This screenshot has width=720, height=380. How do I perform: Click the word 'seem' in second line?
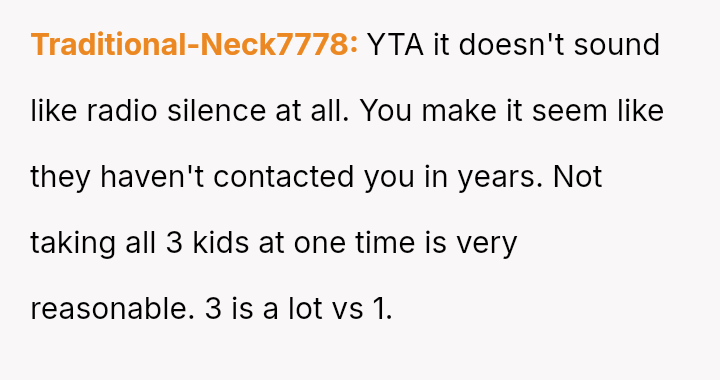point(569,111)
